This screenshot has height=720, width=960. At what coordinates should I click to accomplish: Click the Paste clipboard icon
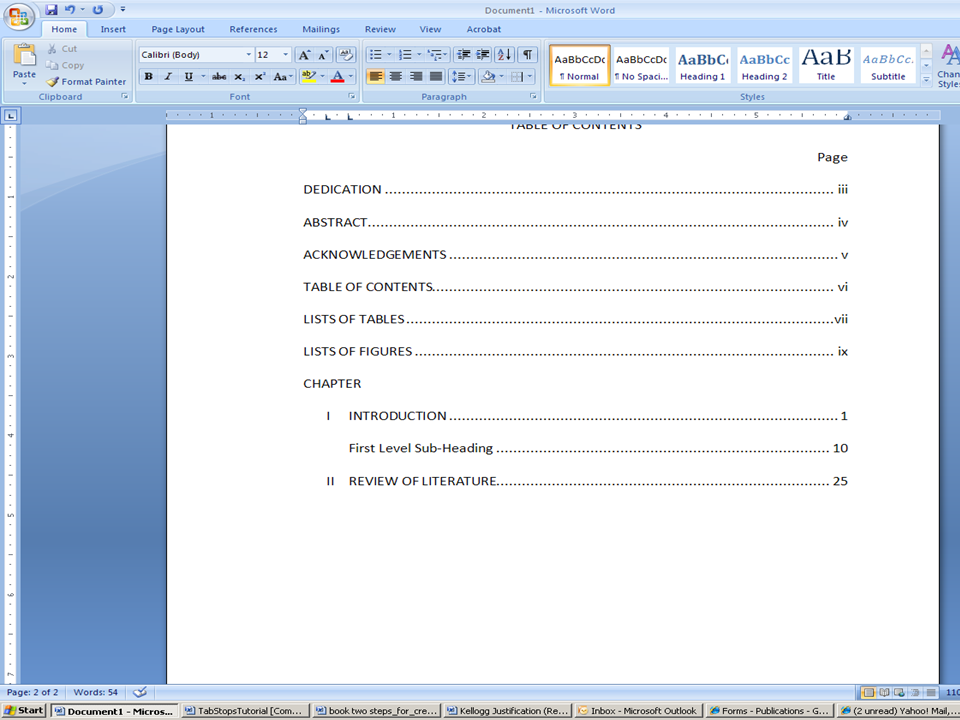24,55
